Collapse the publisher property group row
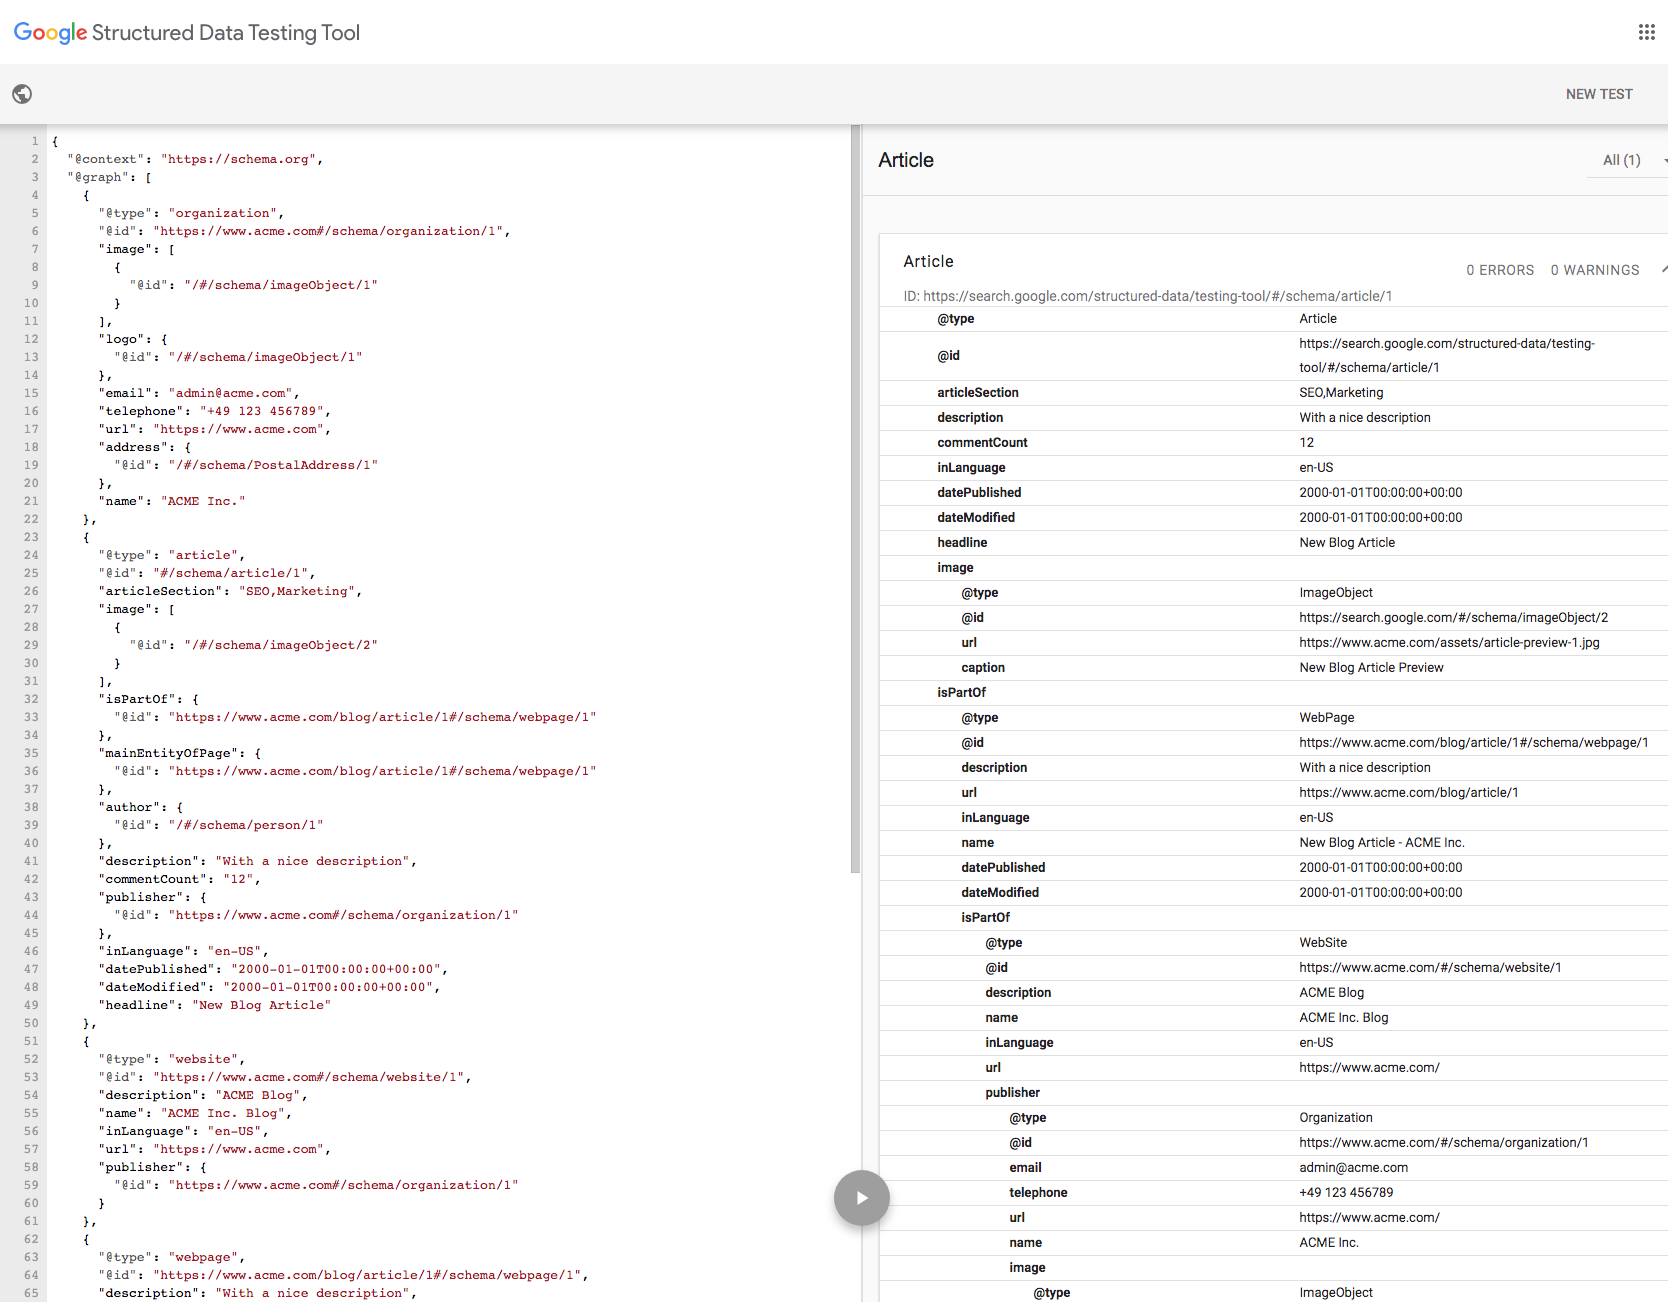This screenshot has width=1668, height=1302. [x=1012, y=1092]
